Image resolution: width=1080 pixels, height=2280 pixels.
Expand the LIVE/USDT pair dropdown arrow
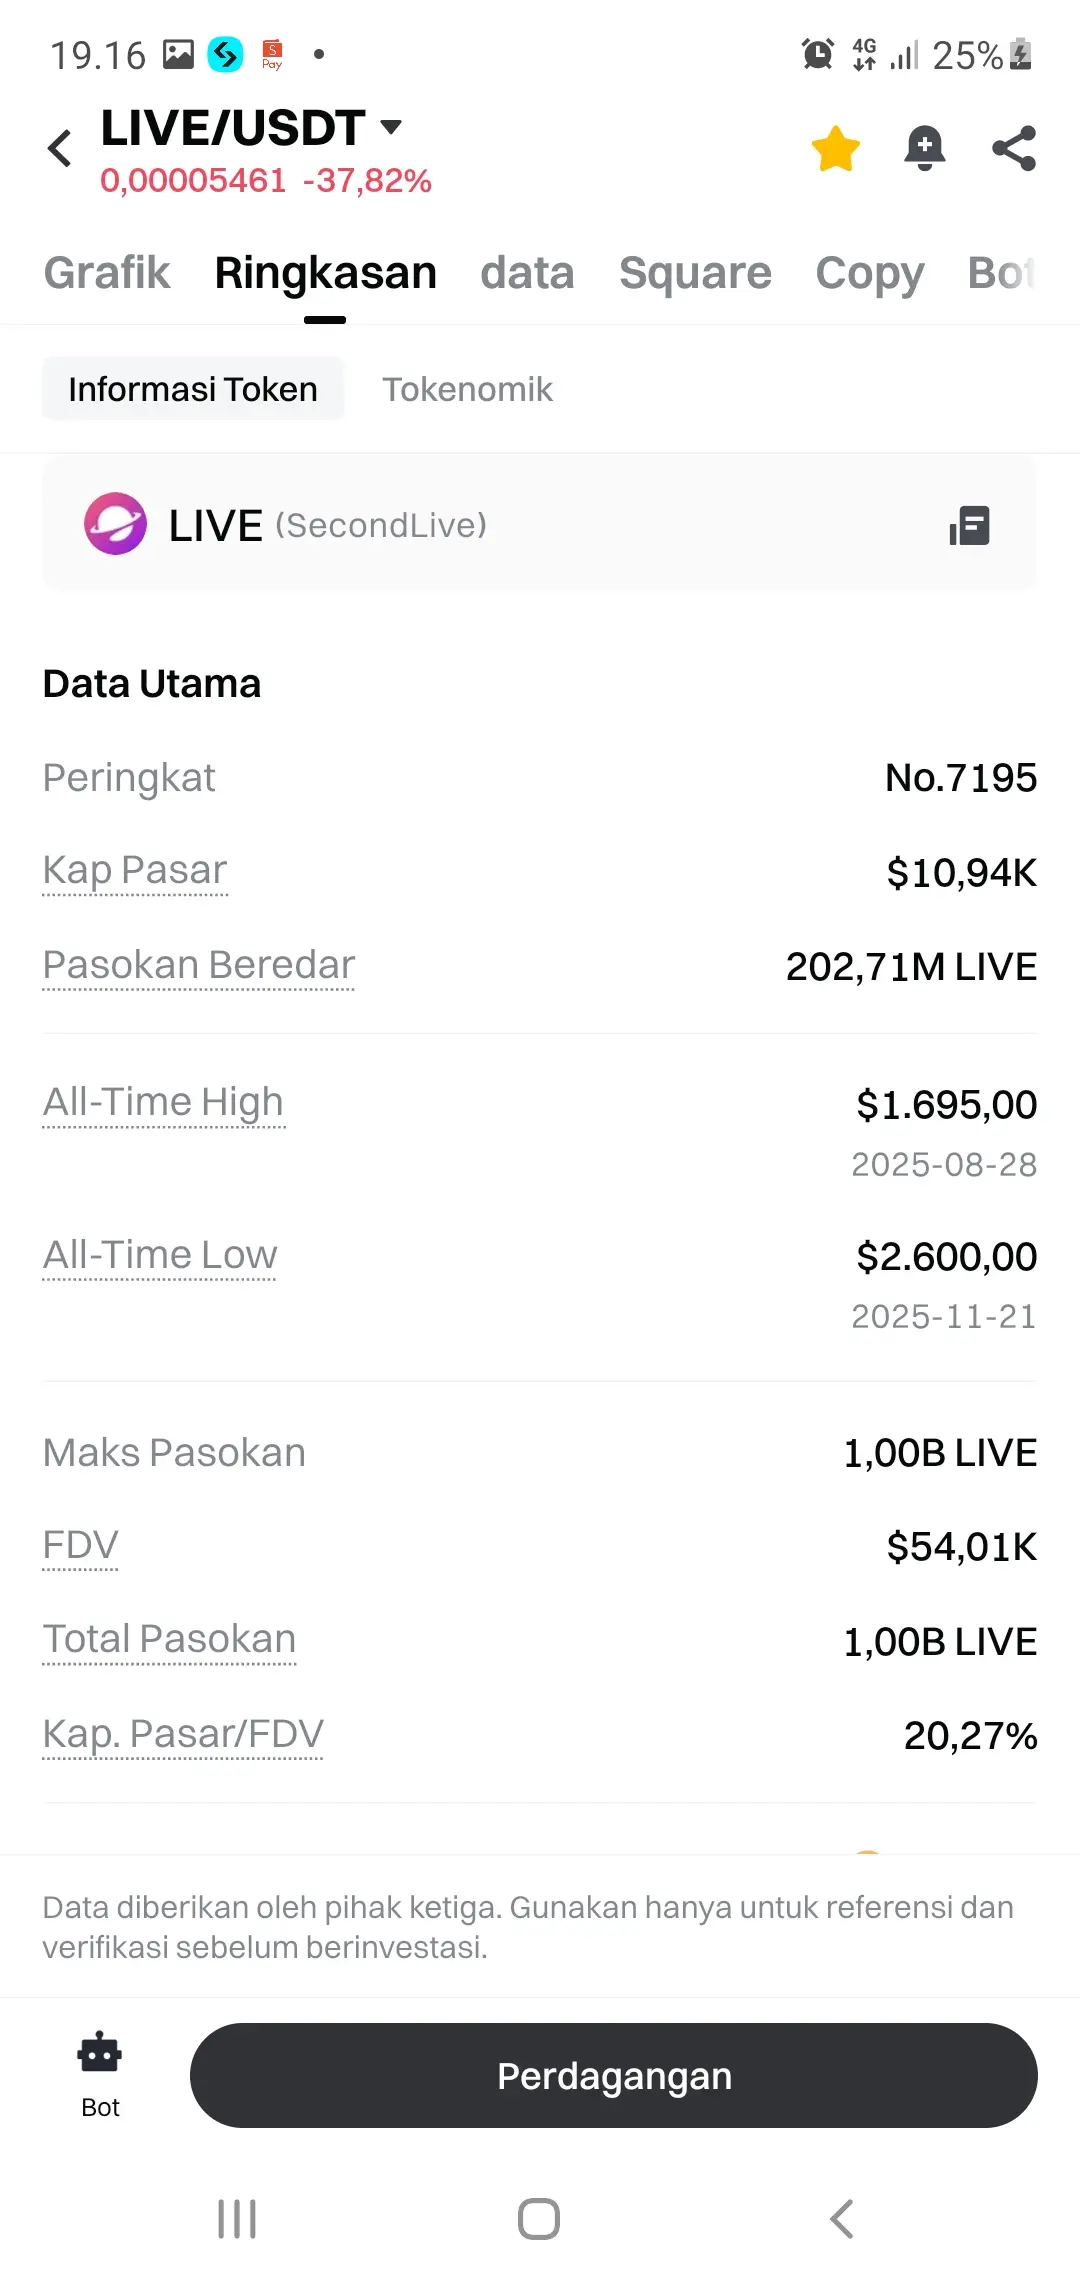tap(392, 126)
